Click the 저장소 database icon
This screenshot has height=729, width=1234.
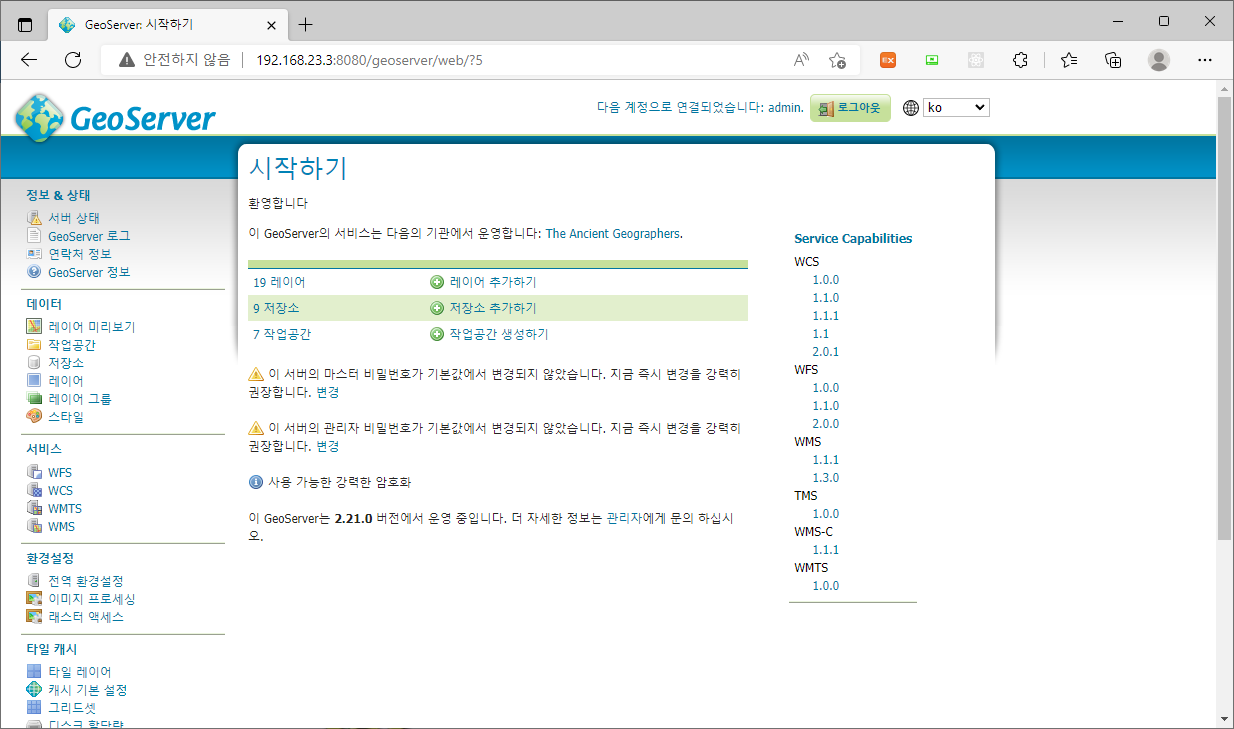pyautogui.click(x=34, y=363)
